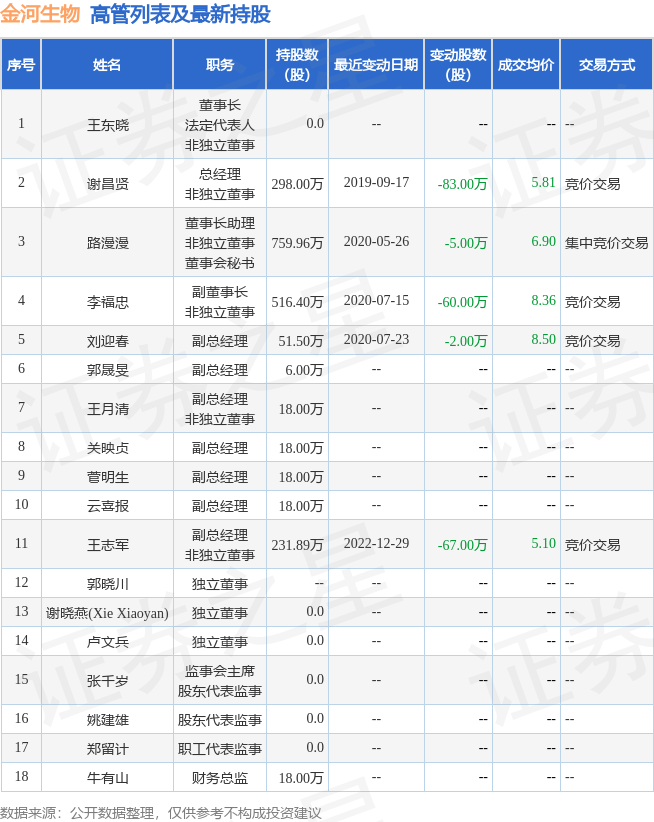Click the name 谢昌贤
Image resolution: width=654 pixels, height=822 pixels.
(x=107, y=183)
